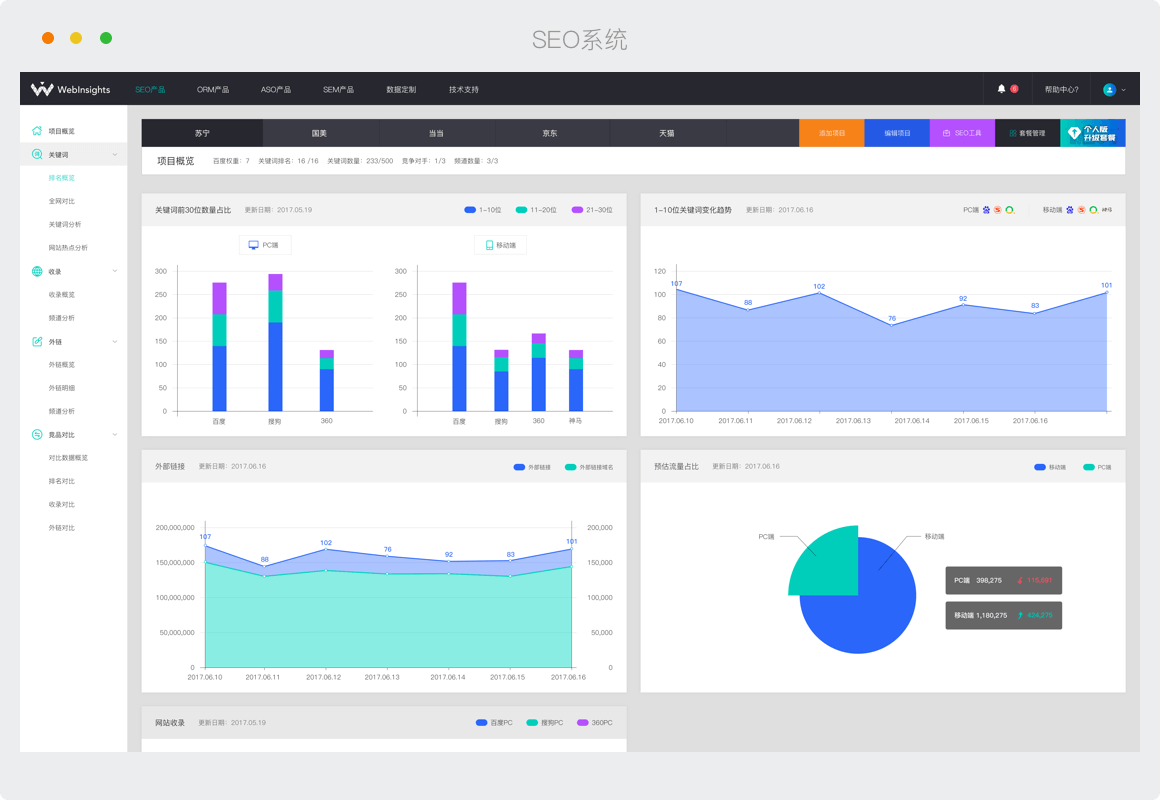Click the orange 添加项目 button
The image size is (1160, 800).
click(x=833, y=133)
